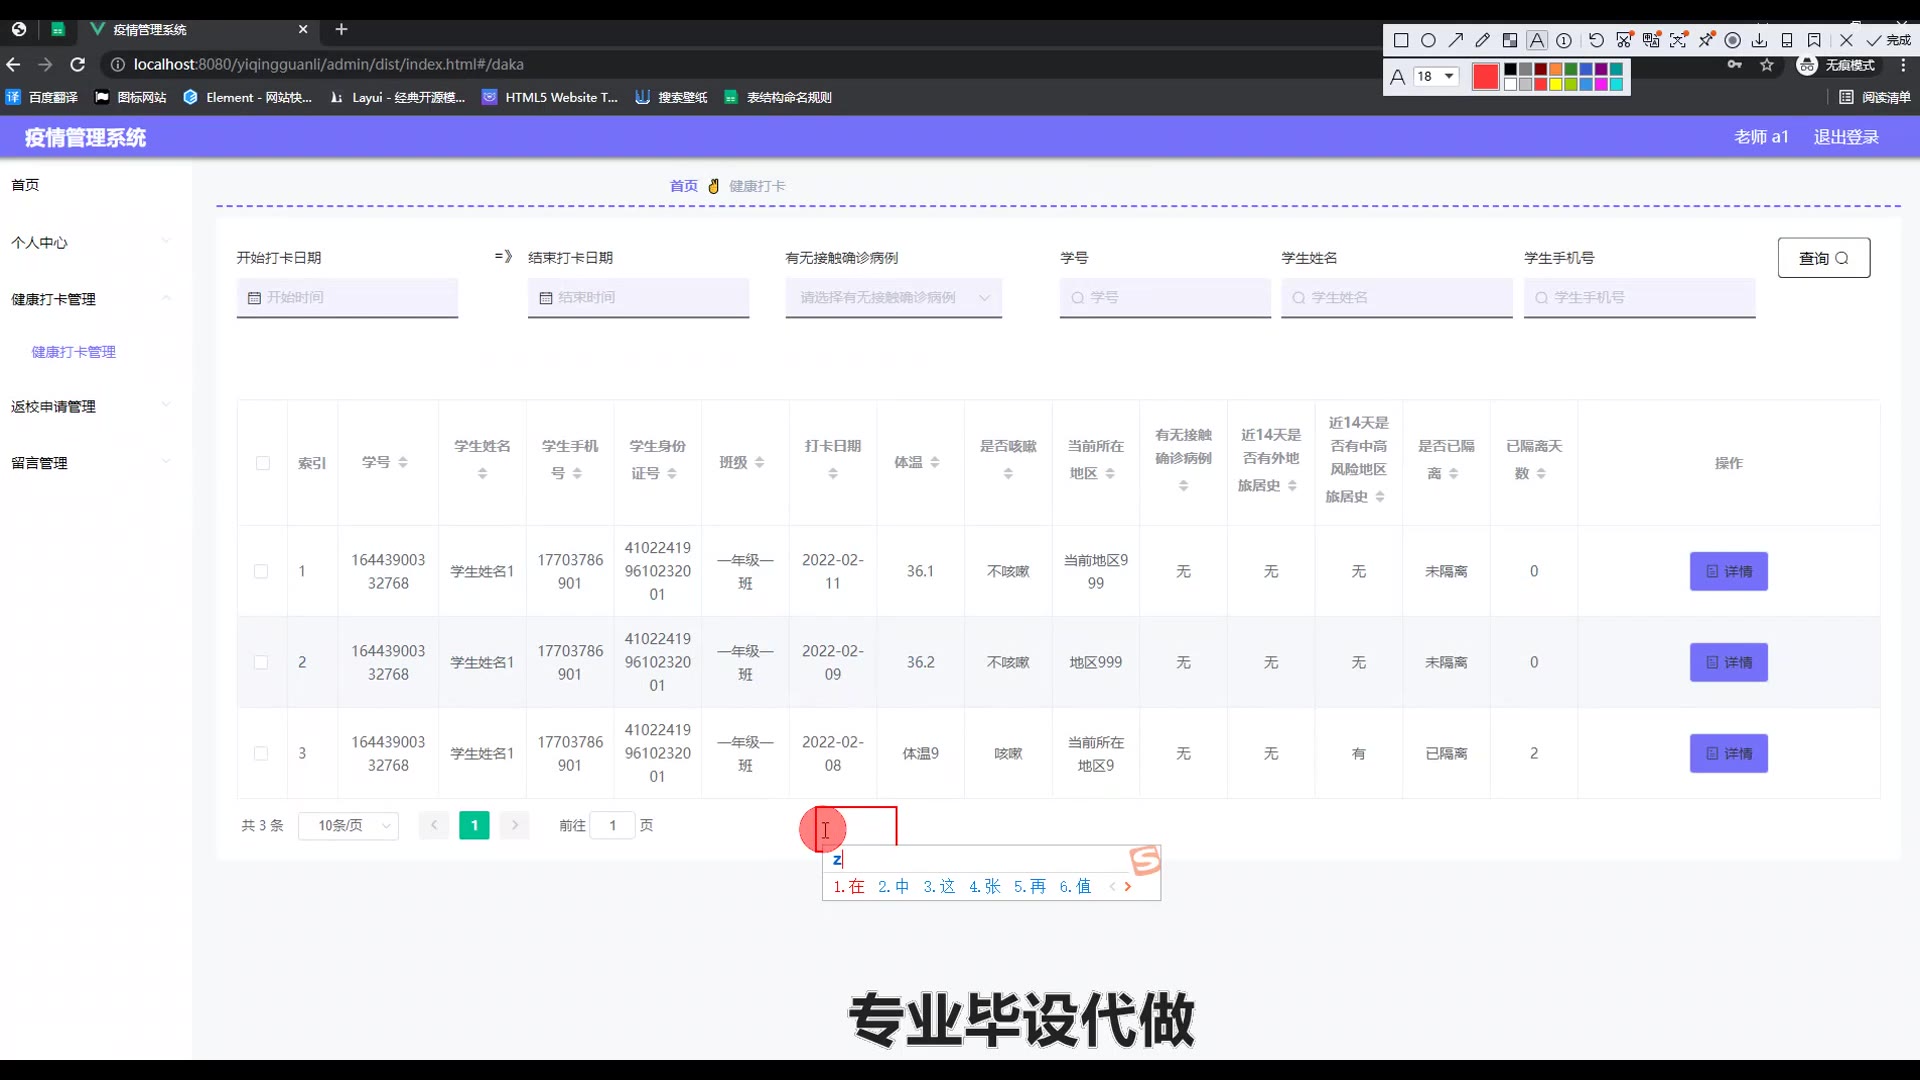Image resolution: width=1920 pixels, height=1080 pixels.
Task: Choose the black color swatch
Action: click(x=1511, y=70)
